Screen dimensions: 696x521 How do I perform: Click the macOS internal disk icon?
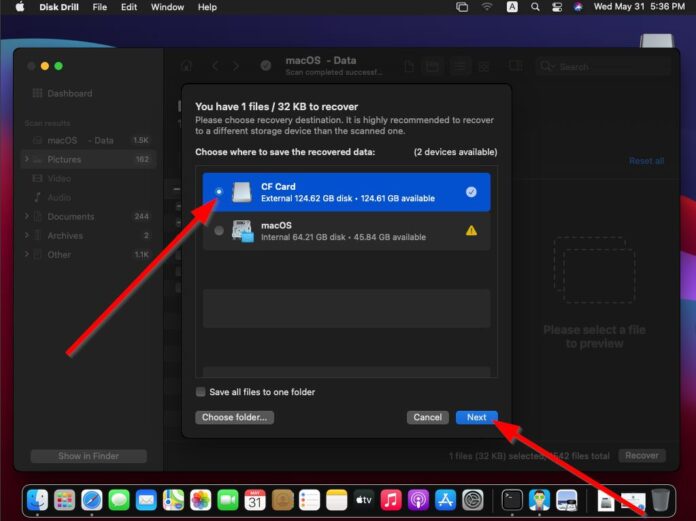click(x=243, y=231)
